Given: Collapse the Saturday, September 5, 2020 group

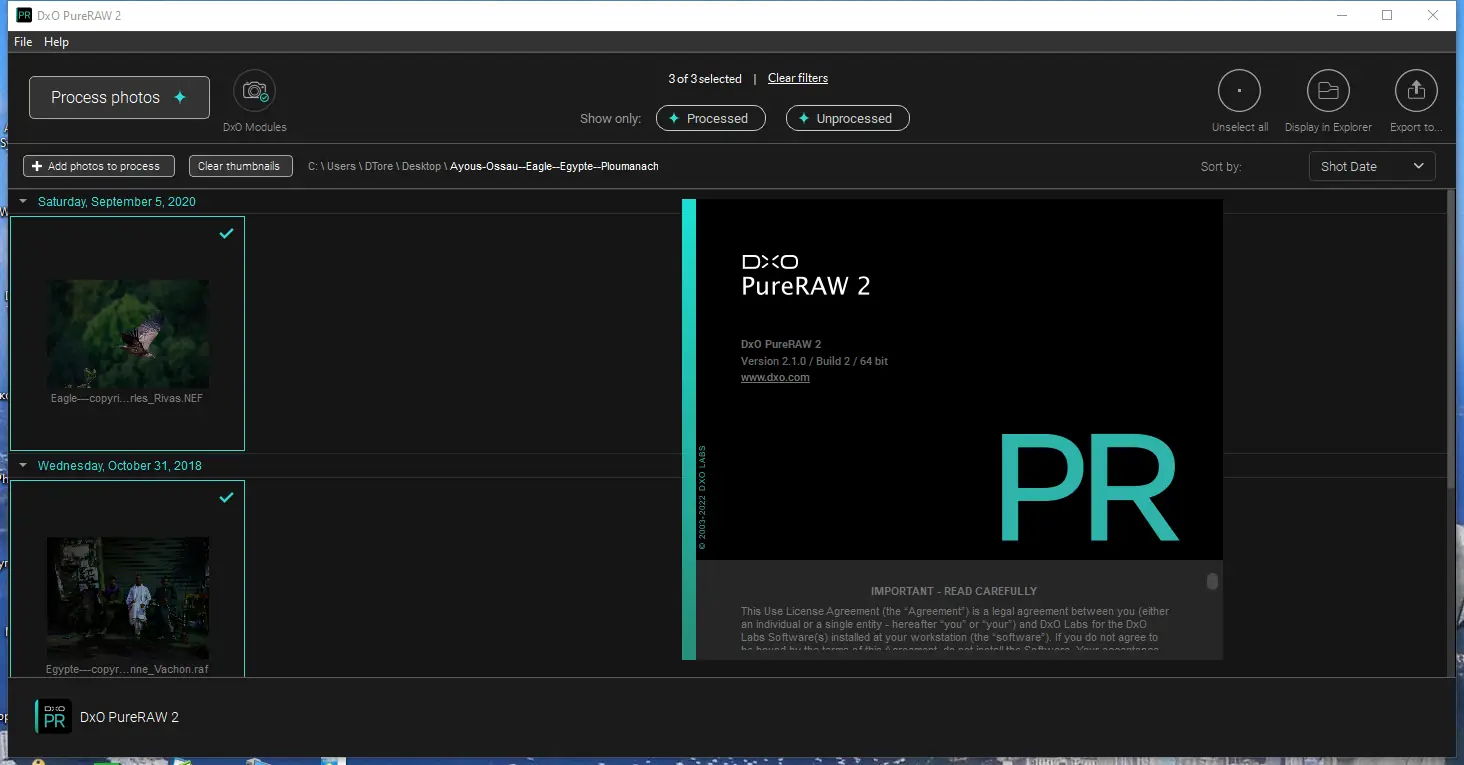Looking at the screenshot, I should (x=23, y=202).
